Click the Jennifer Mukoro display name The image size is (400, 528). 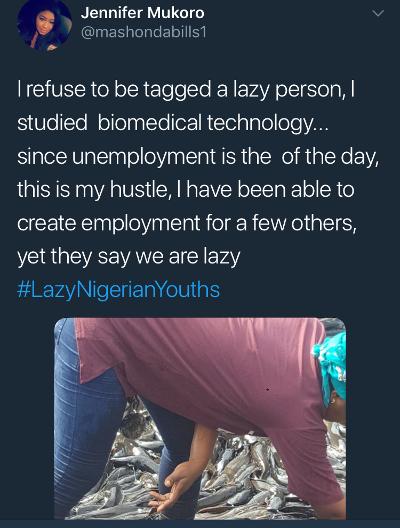pyautogui.click(x=142, y=13)
